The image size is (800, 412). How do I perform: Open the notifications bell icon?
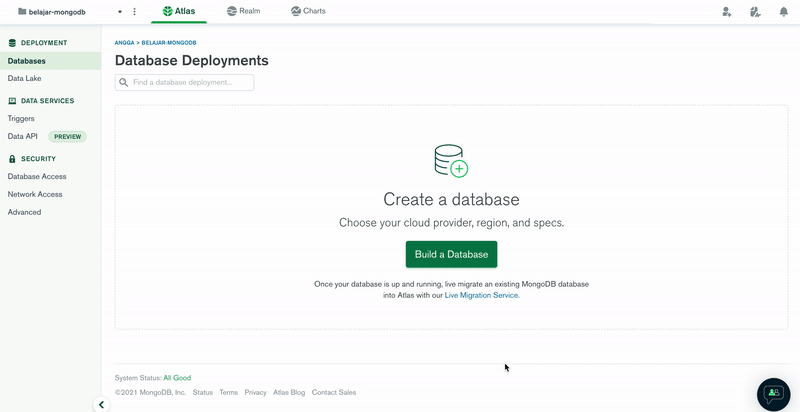(x=784, y=12)
